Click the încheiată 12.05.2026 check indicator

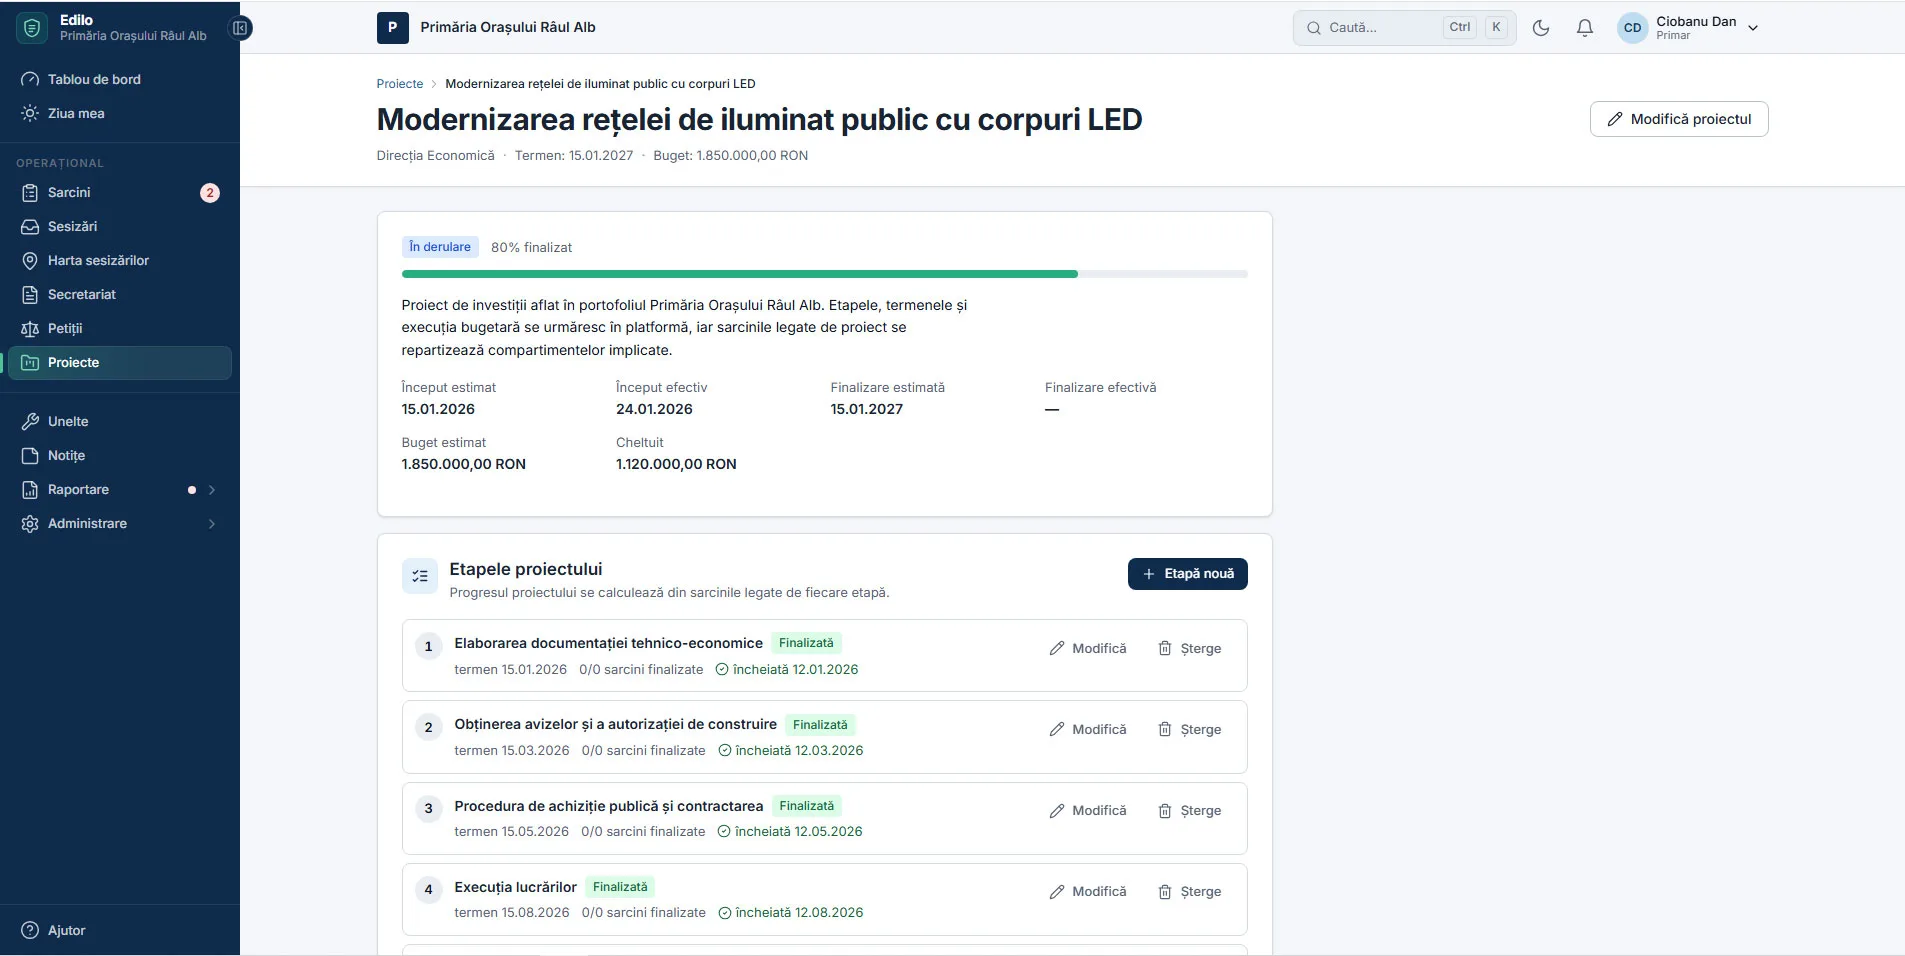790,832
